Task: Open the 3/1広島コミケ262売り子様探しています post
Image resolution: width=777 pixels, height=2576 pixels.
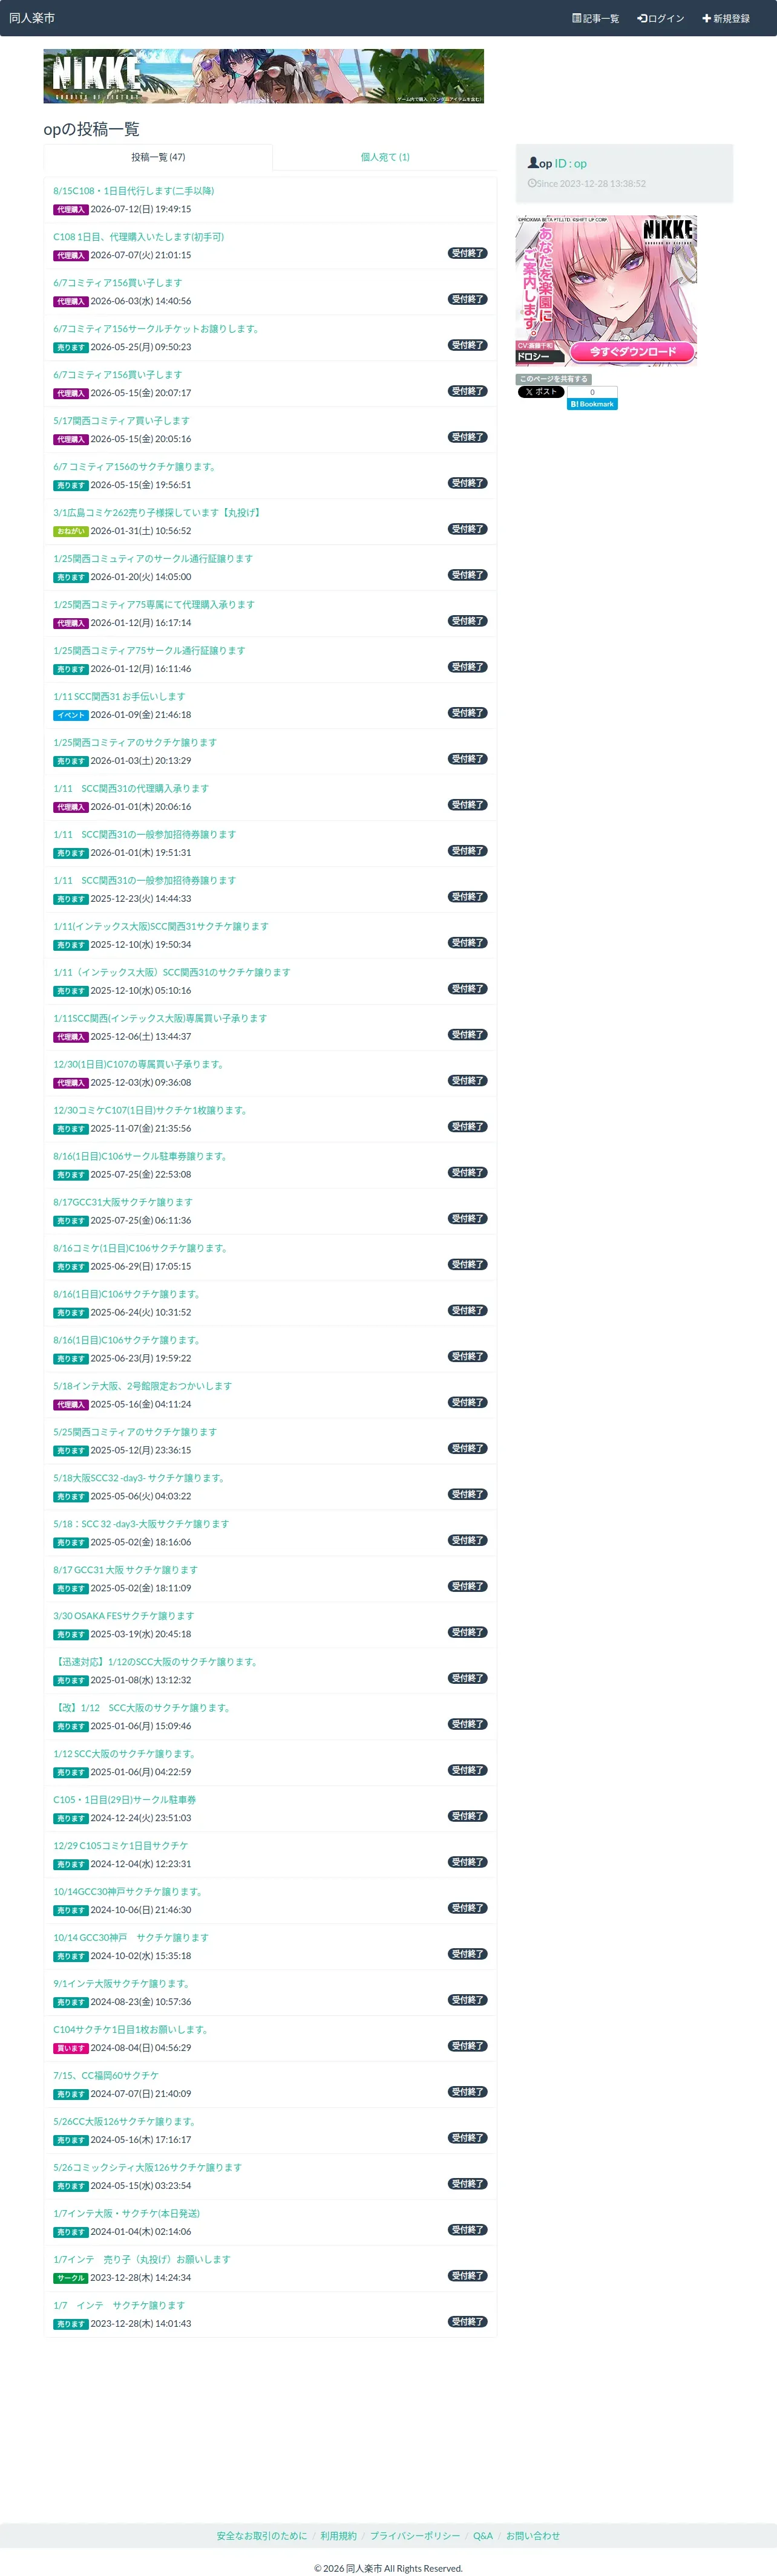Action: tap(158, 512)
